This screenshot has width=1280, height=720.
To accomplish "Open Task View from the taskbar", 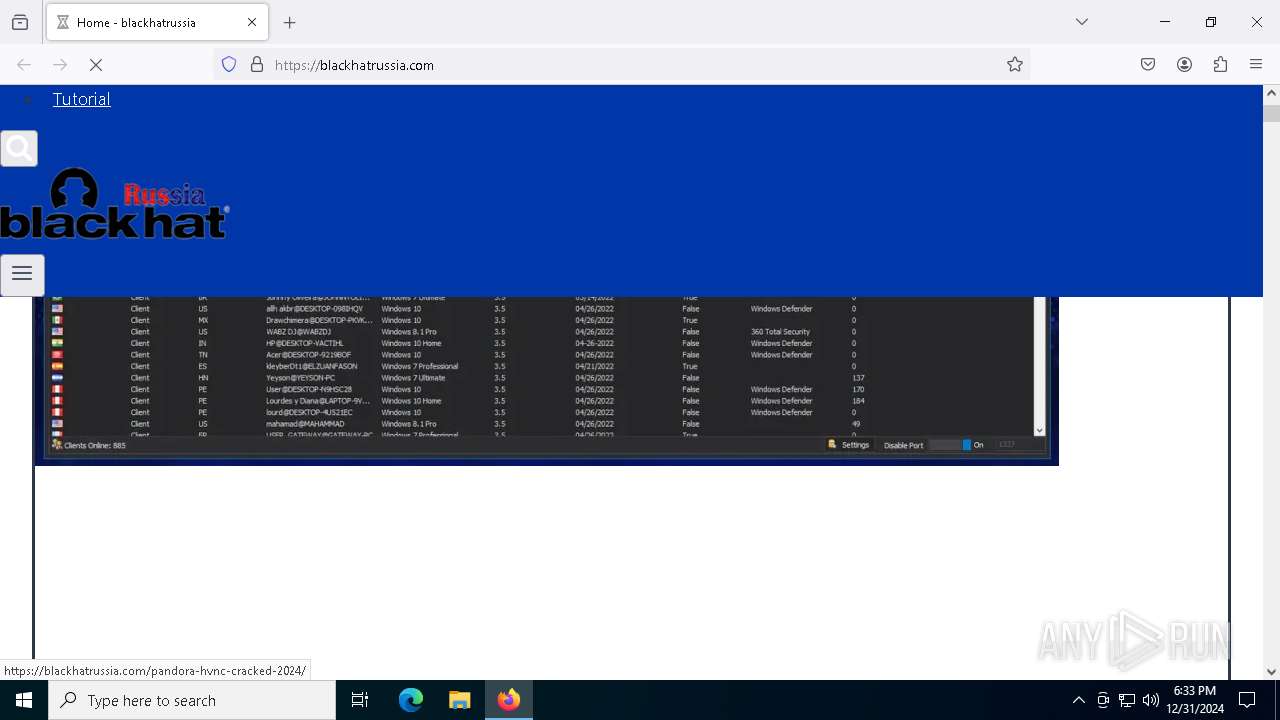I will coord(360,700).
